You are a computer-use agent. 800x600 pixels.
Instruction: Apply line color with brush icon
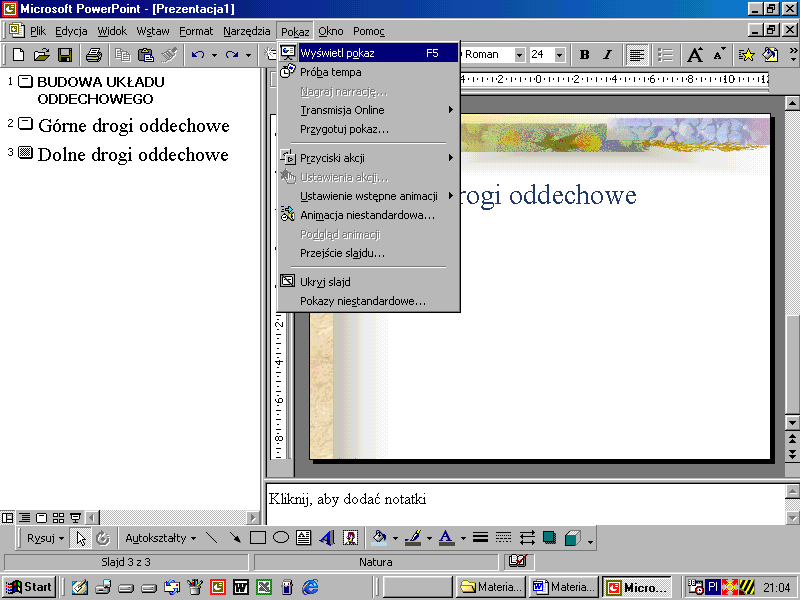point(413,538)
